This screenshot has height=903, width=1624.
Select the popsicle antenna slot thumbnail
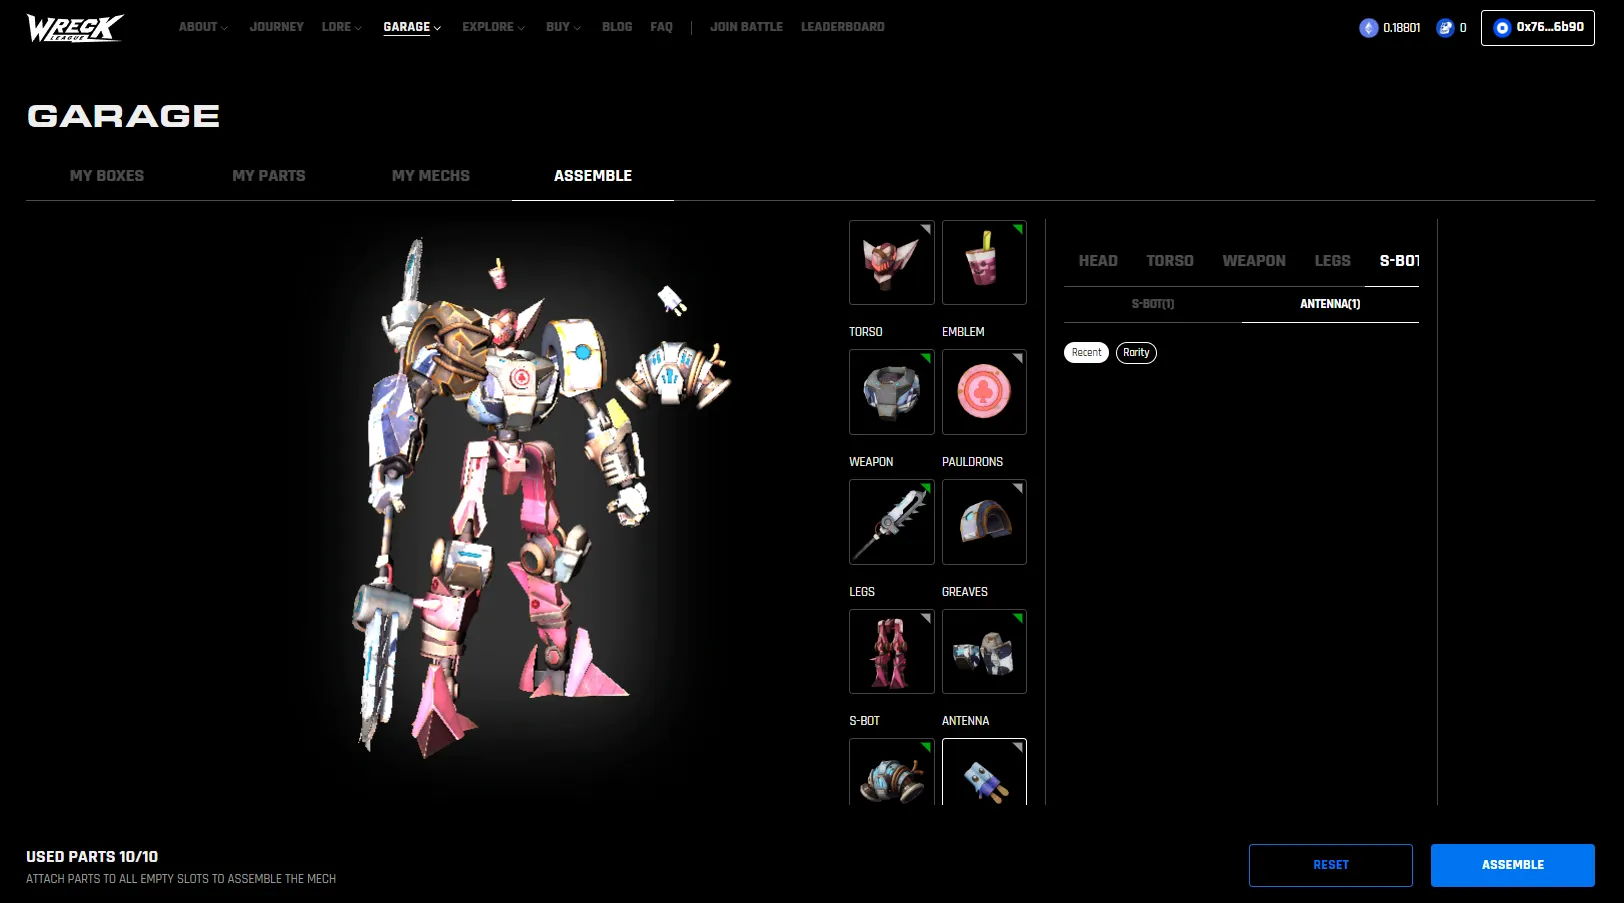pos(983,775)
